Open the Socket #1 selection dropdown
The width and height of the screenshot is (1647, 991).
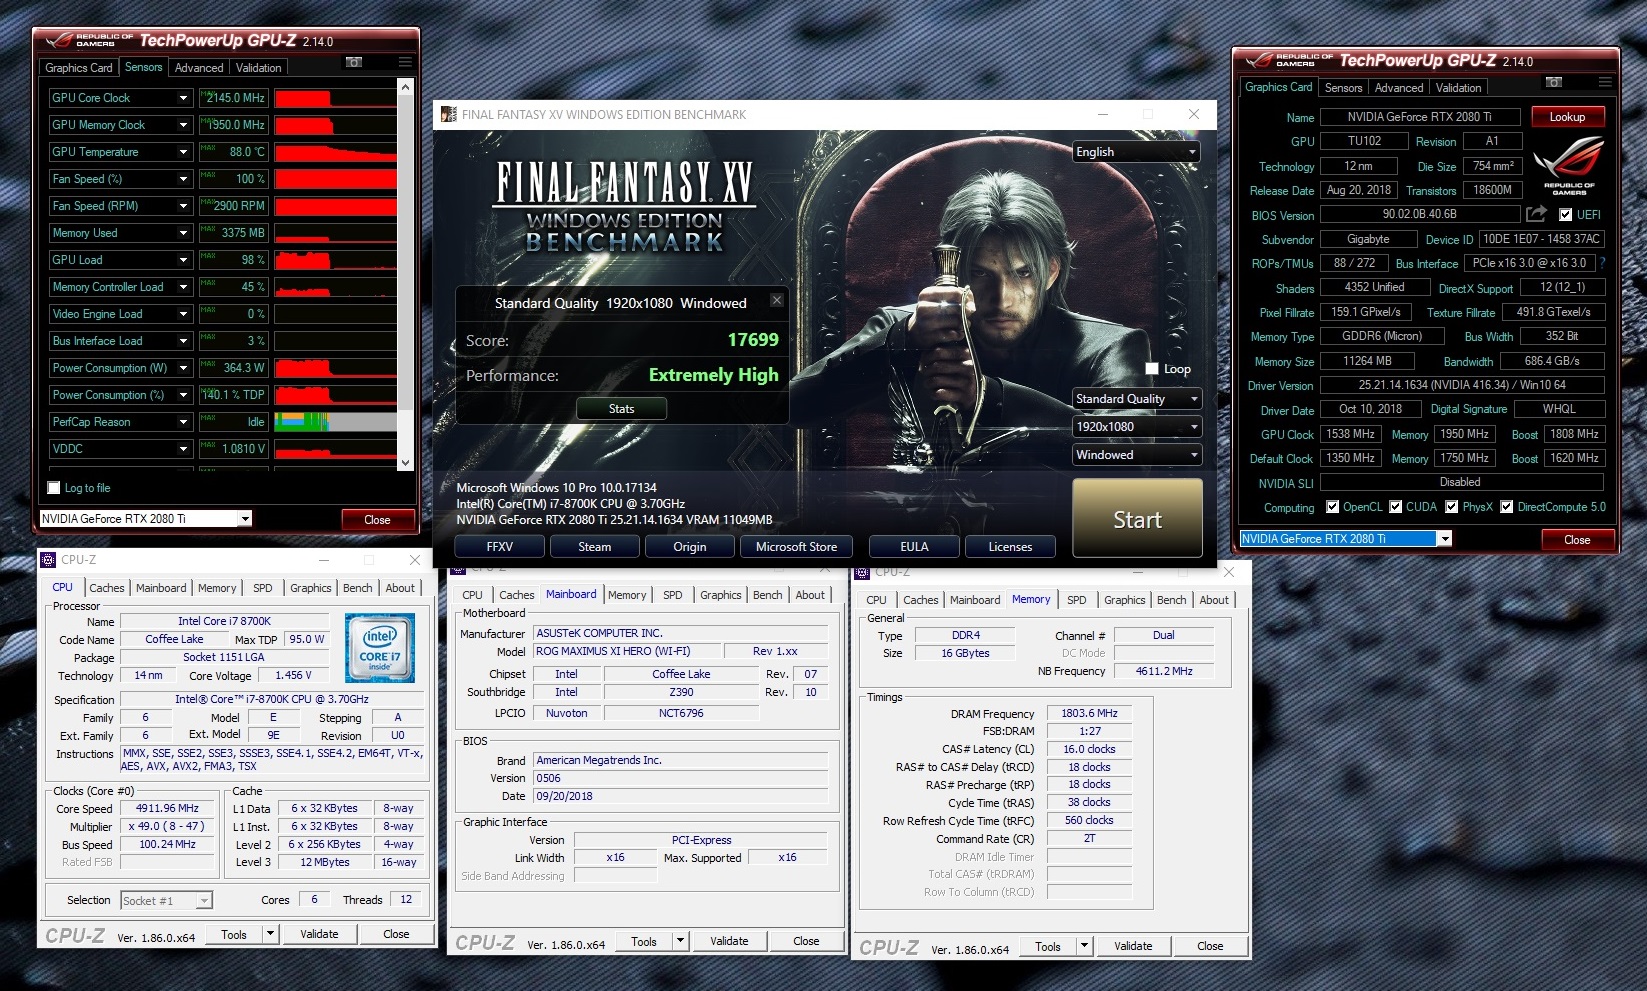pos(166,900)
